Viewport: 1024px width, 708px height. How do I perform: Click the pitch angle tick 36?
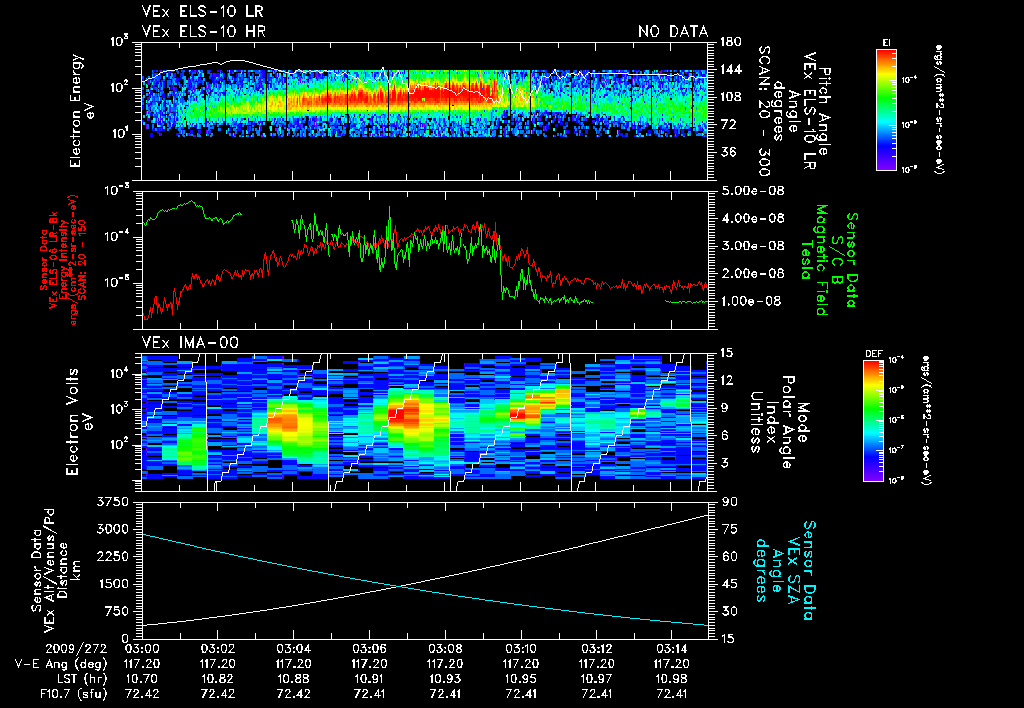[x=728, y=152]
